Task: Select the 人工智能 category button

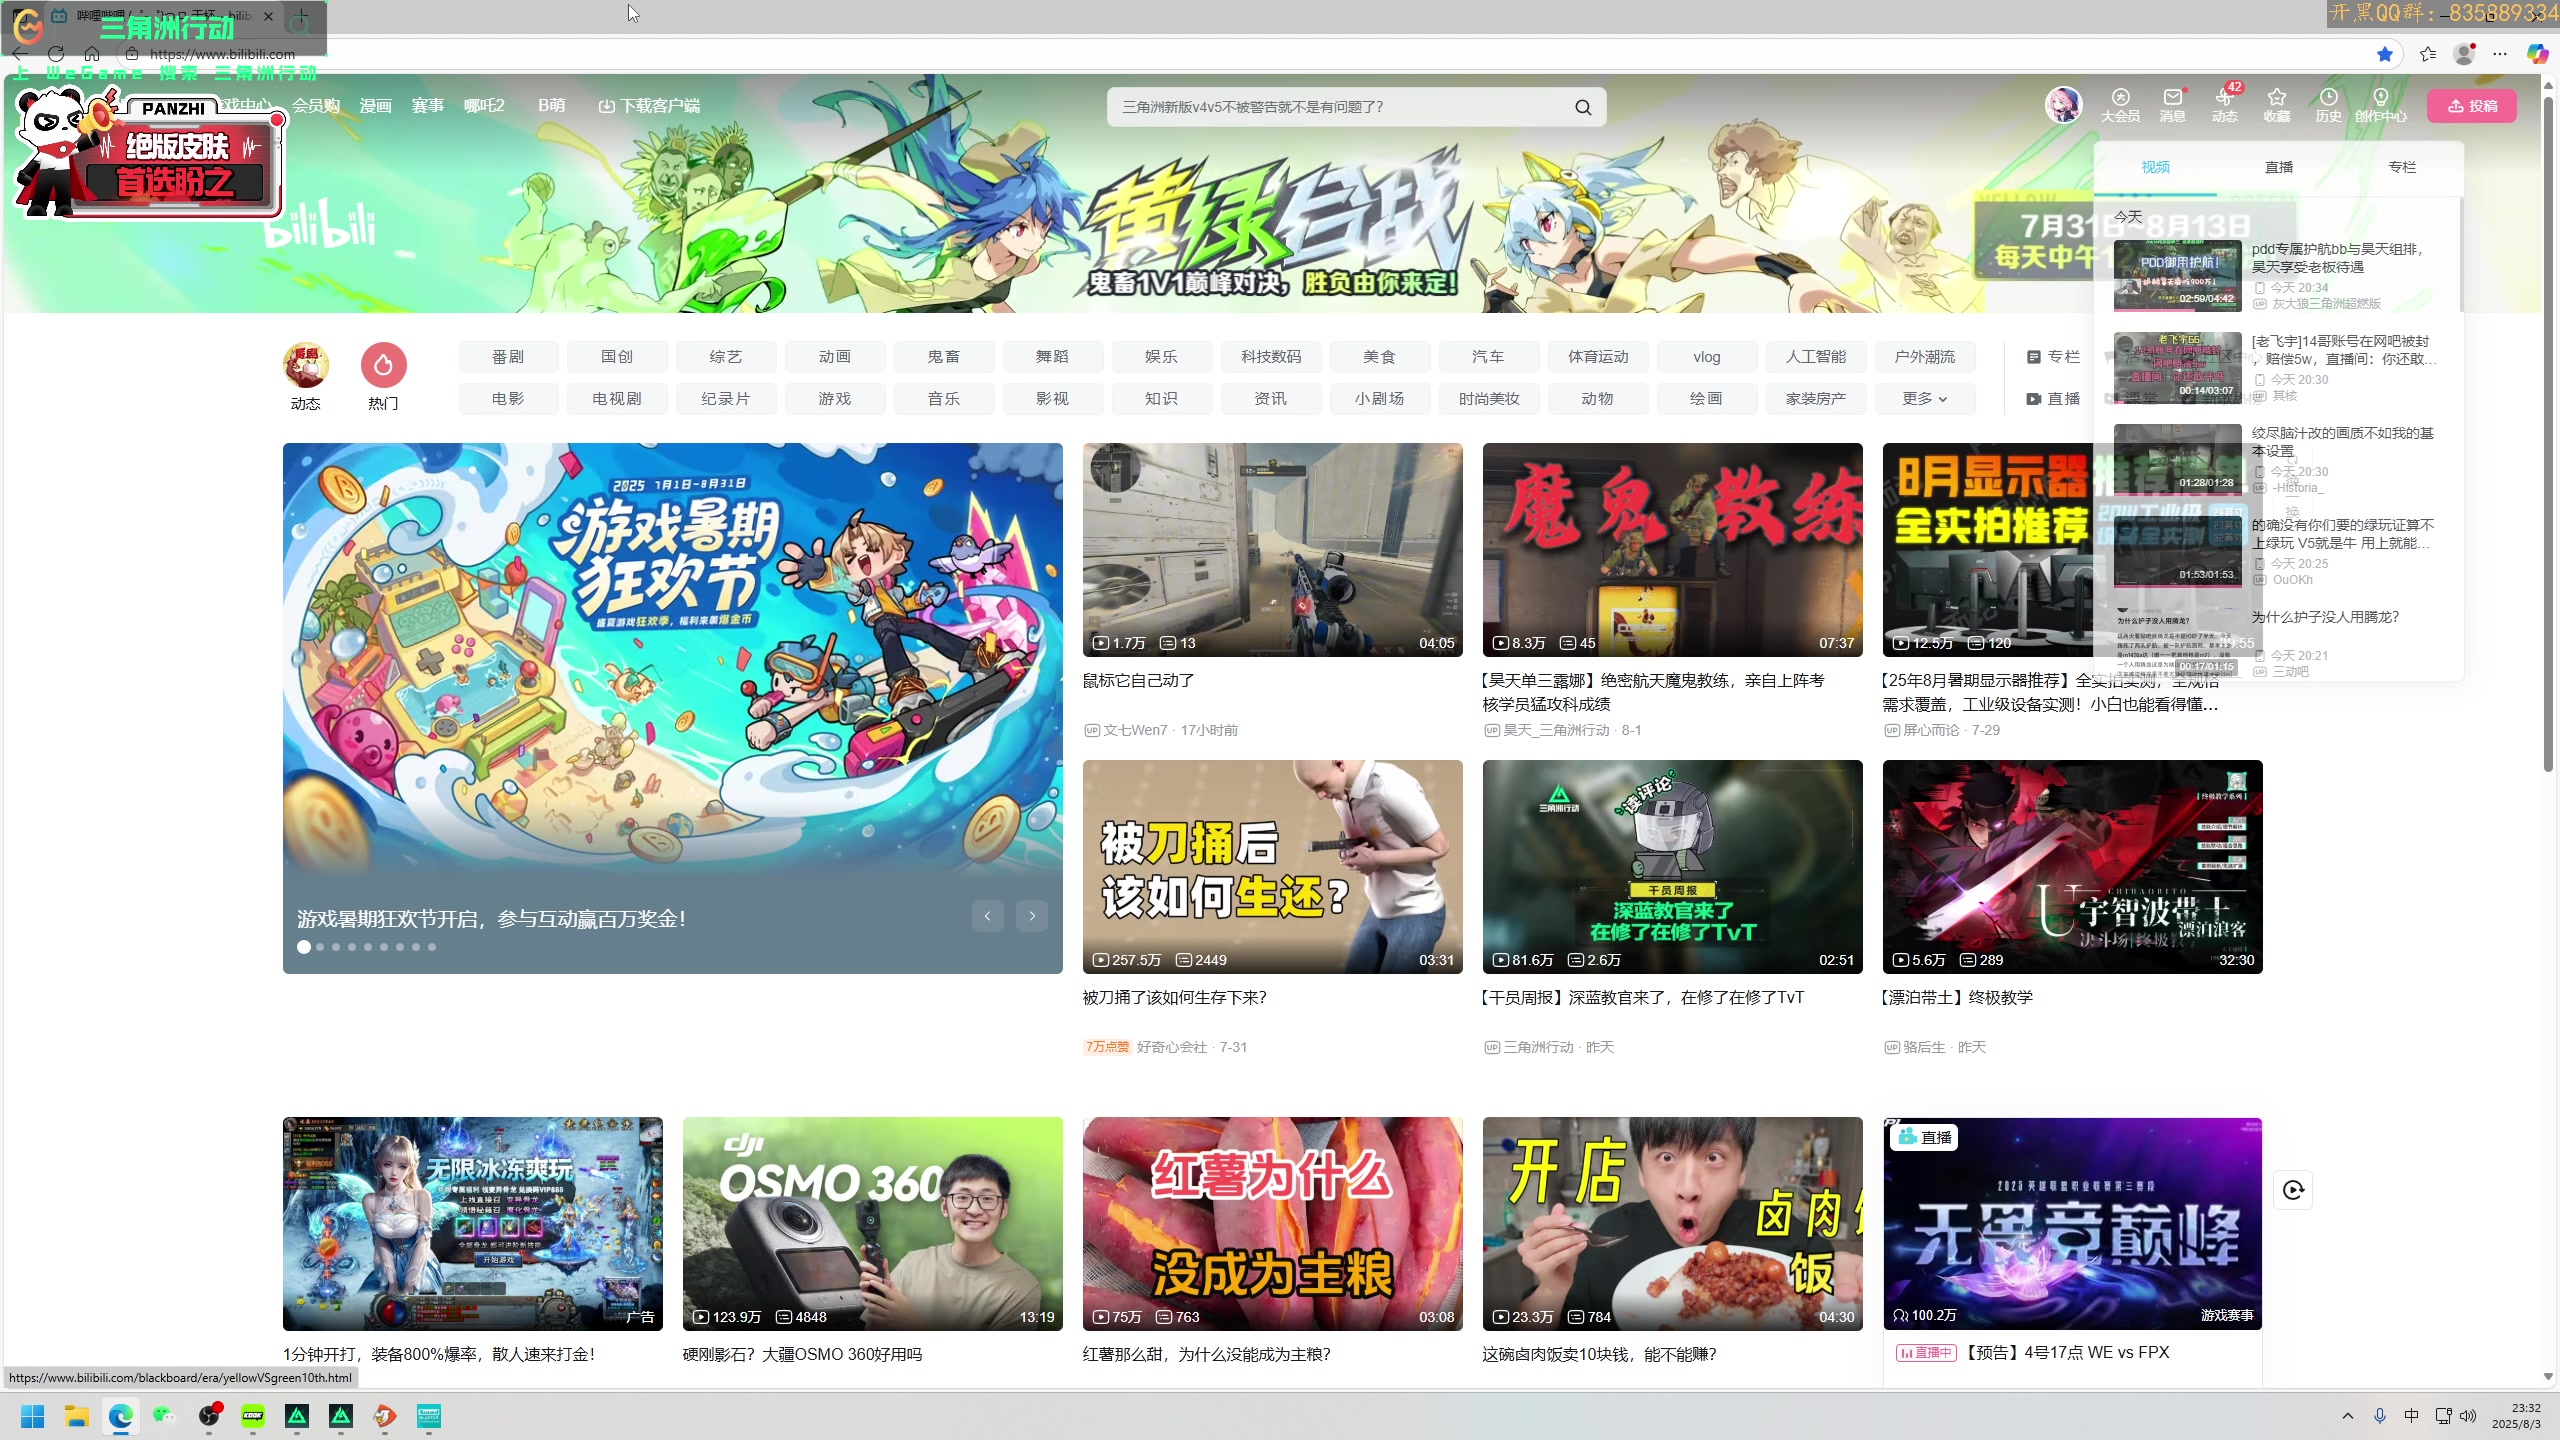Action: tap(1816, 357)
